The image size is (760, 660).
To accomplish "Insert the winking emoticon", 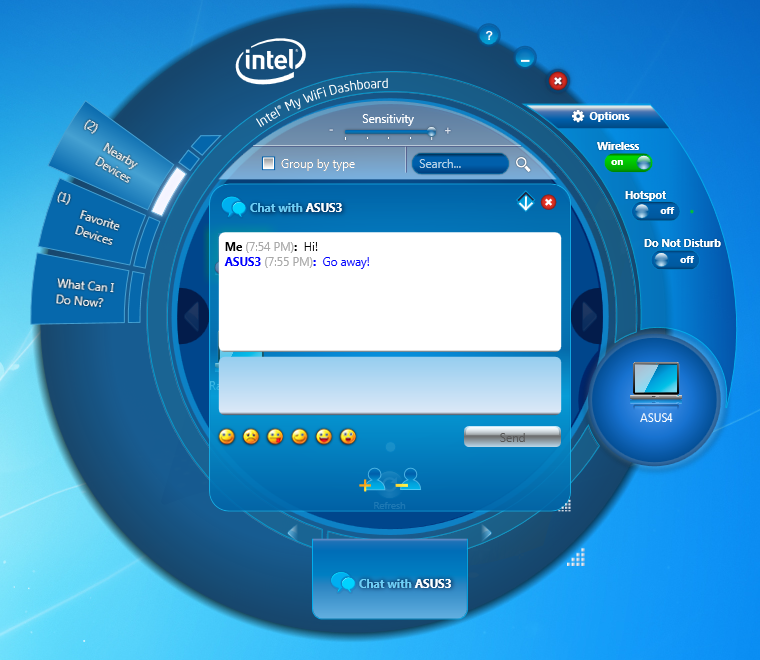I will pyautogui.click(x=300, y=437).
